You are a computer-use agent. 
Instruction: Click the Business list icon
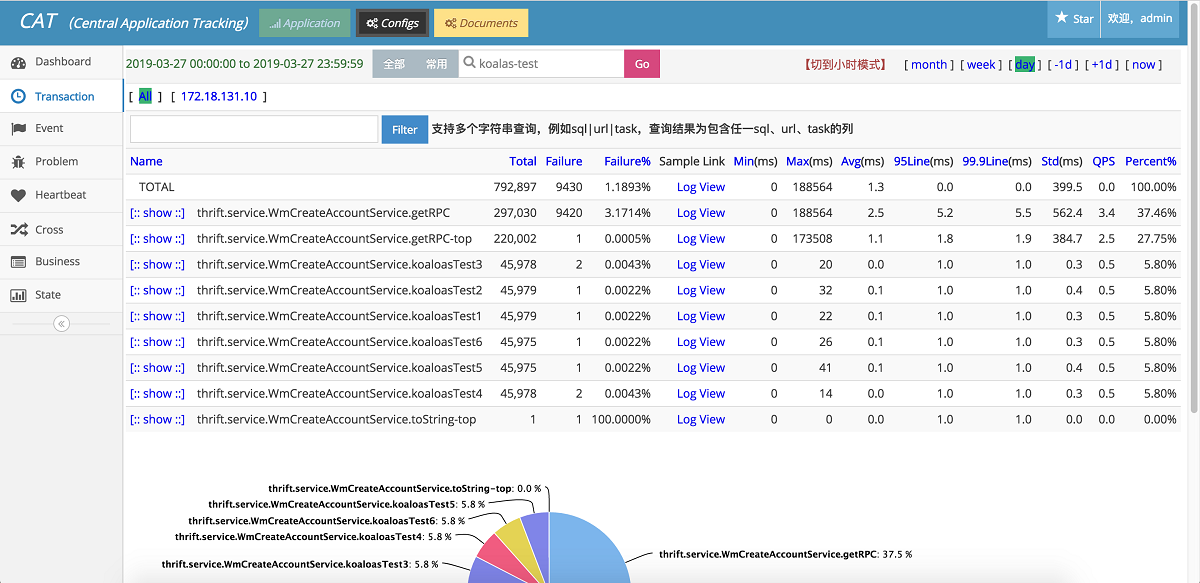(x=18, y=262)
